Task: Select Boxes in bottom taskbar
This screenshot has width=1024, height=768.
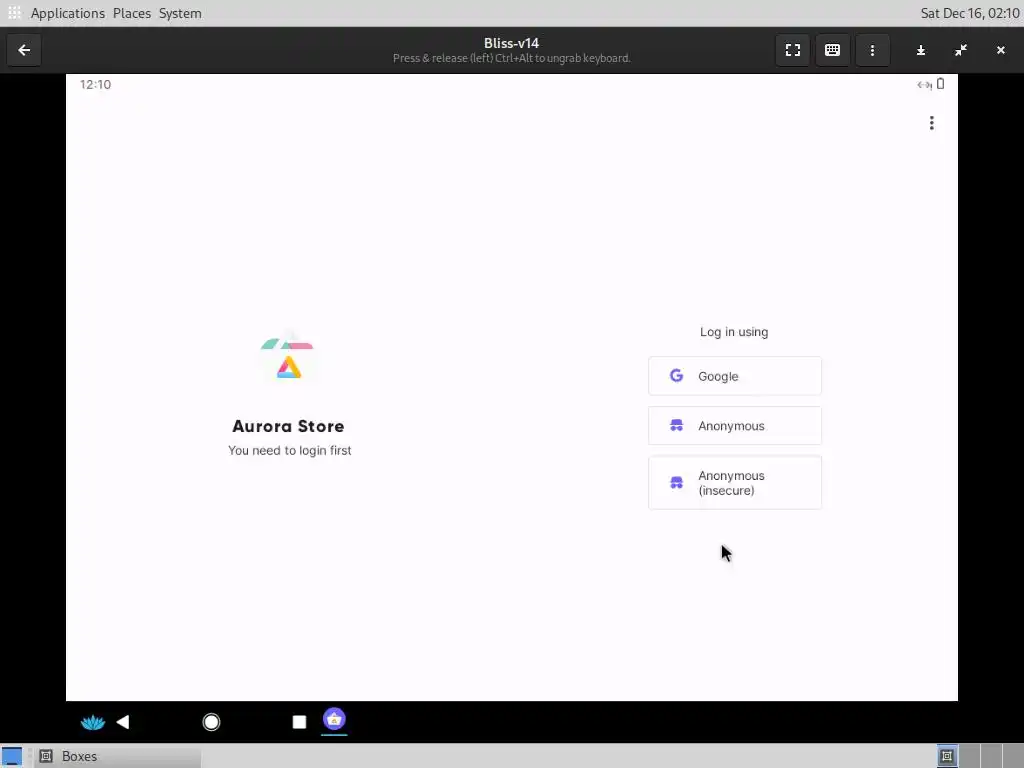Action: 118,756
